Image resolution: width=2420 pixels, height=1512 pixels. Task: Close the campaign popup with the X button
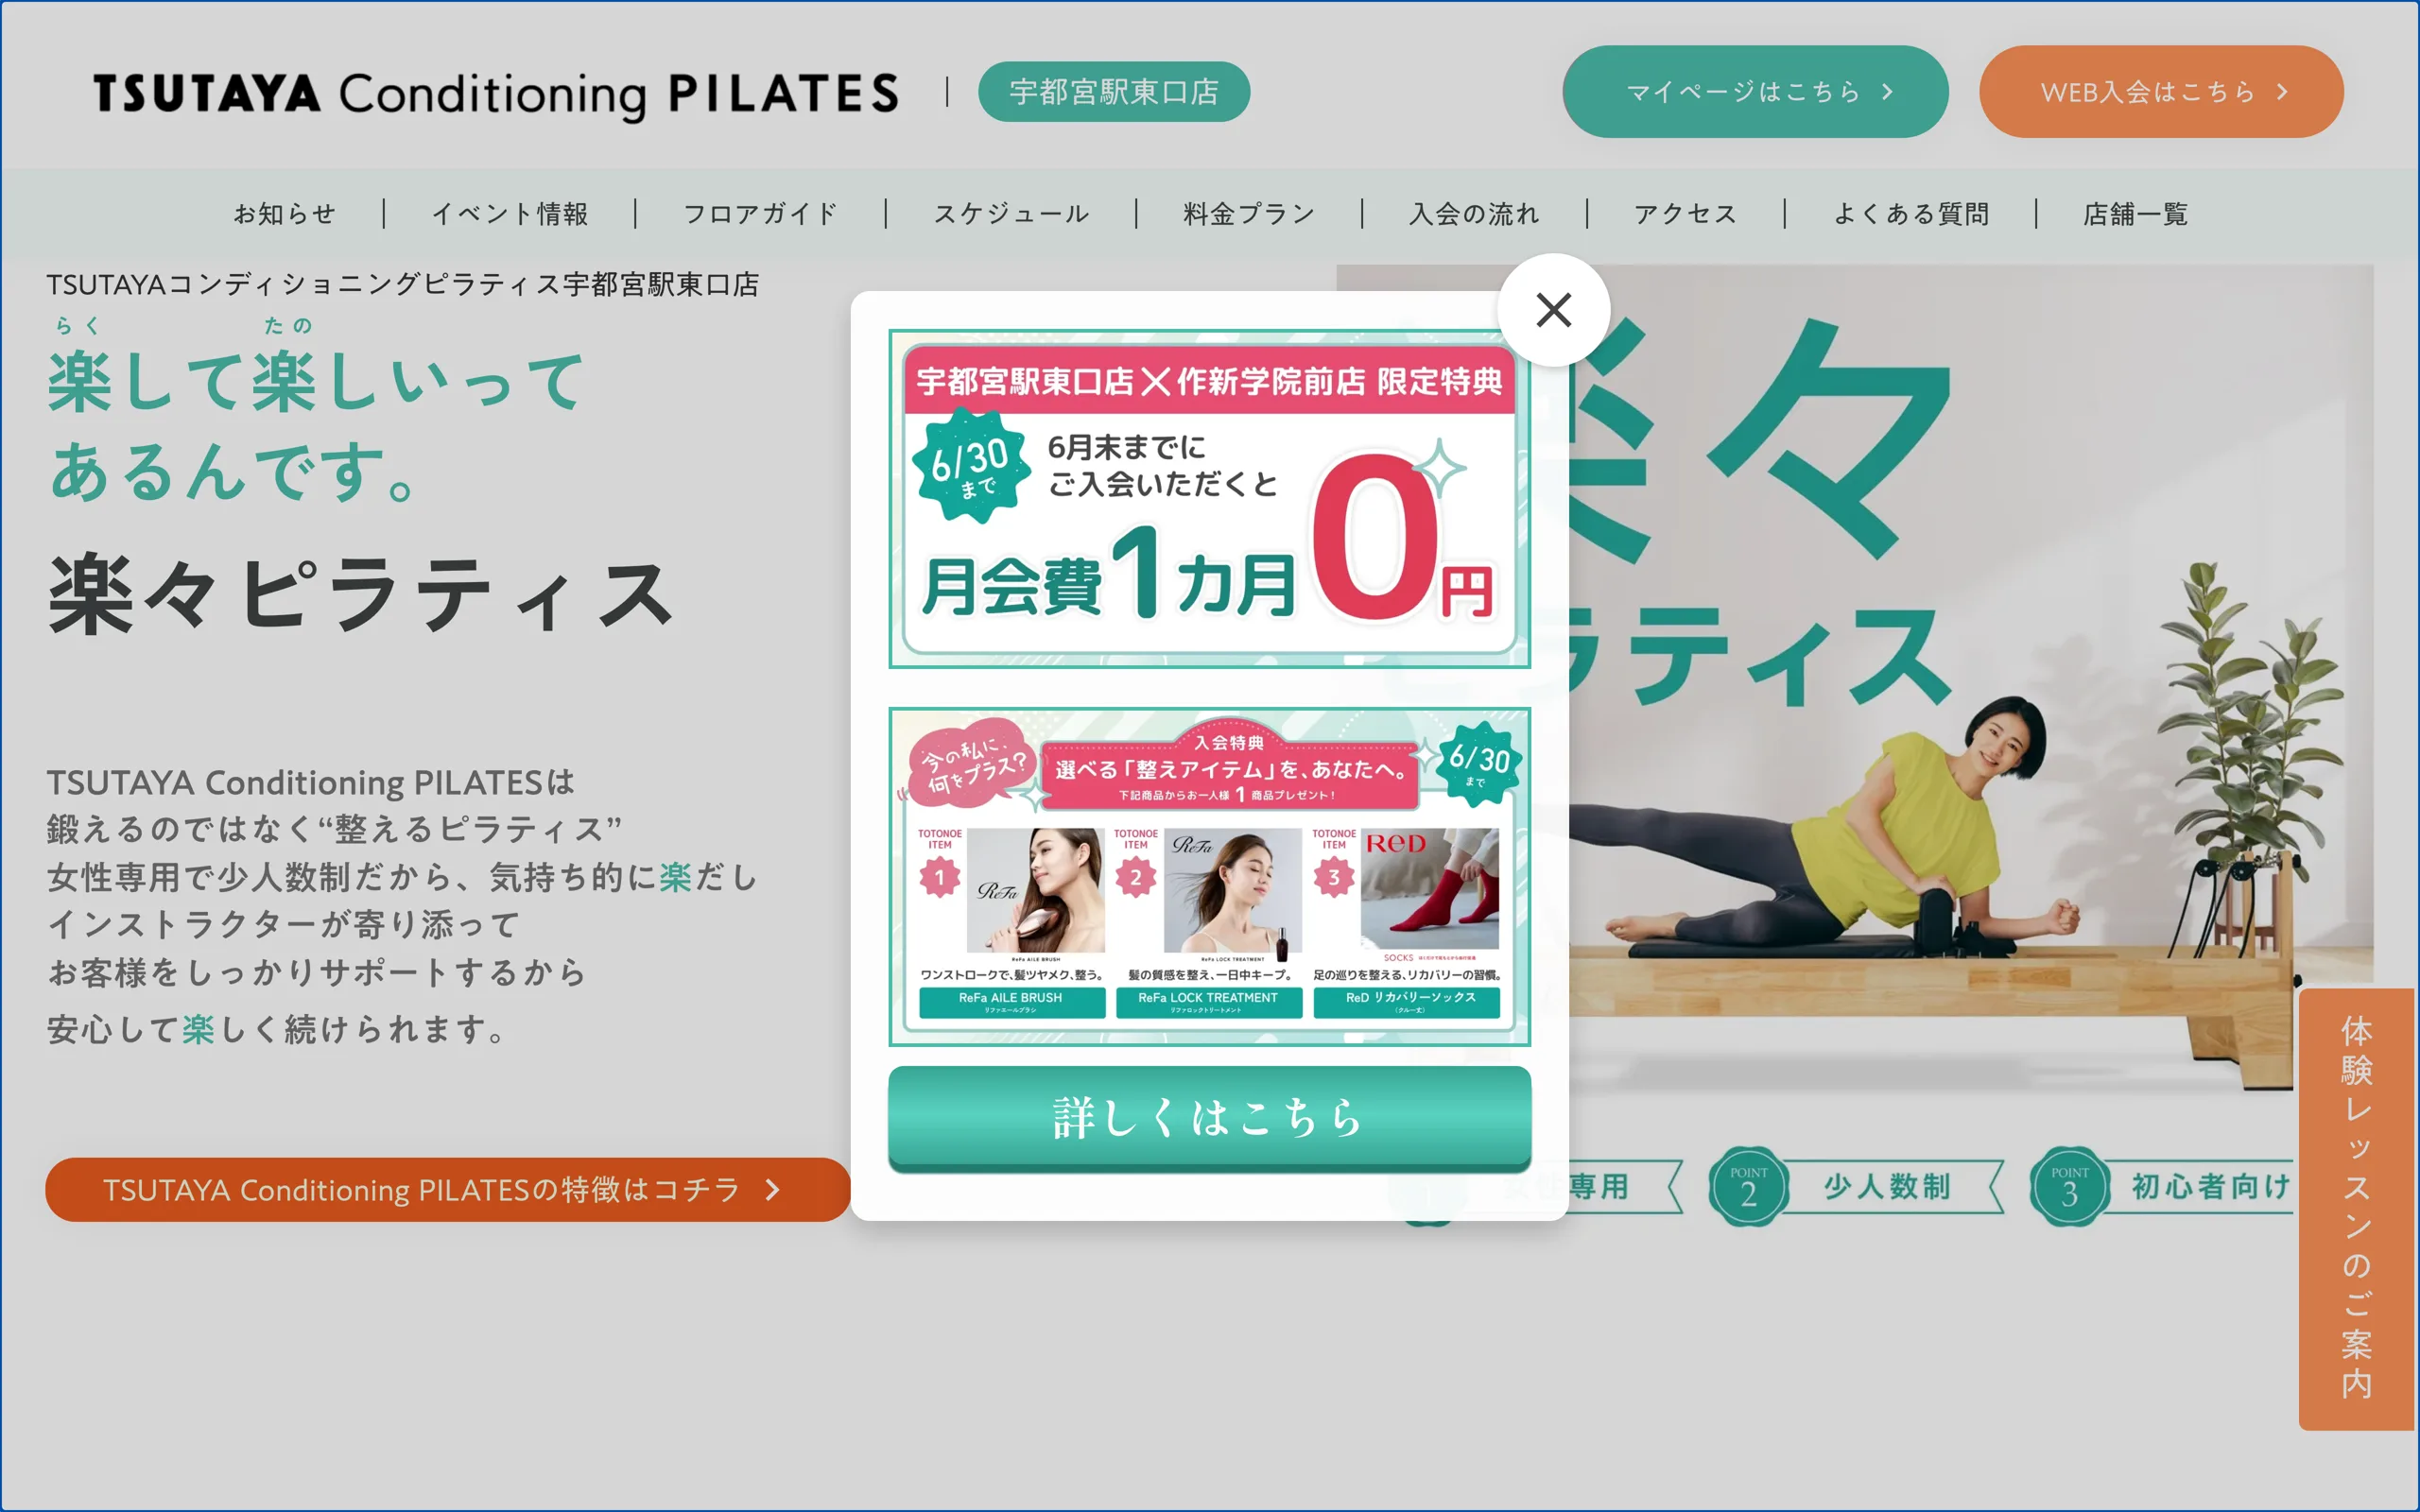1553,310
